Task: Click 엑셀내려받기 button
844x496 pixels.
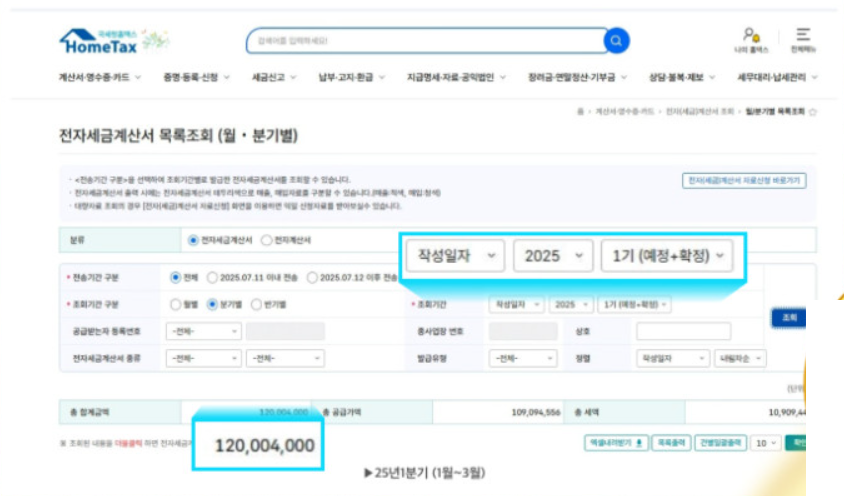Action: coord(616,443)
